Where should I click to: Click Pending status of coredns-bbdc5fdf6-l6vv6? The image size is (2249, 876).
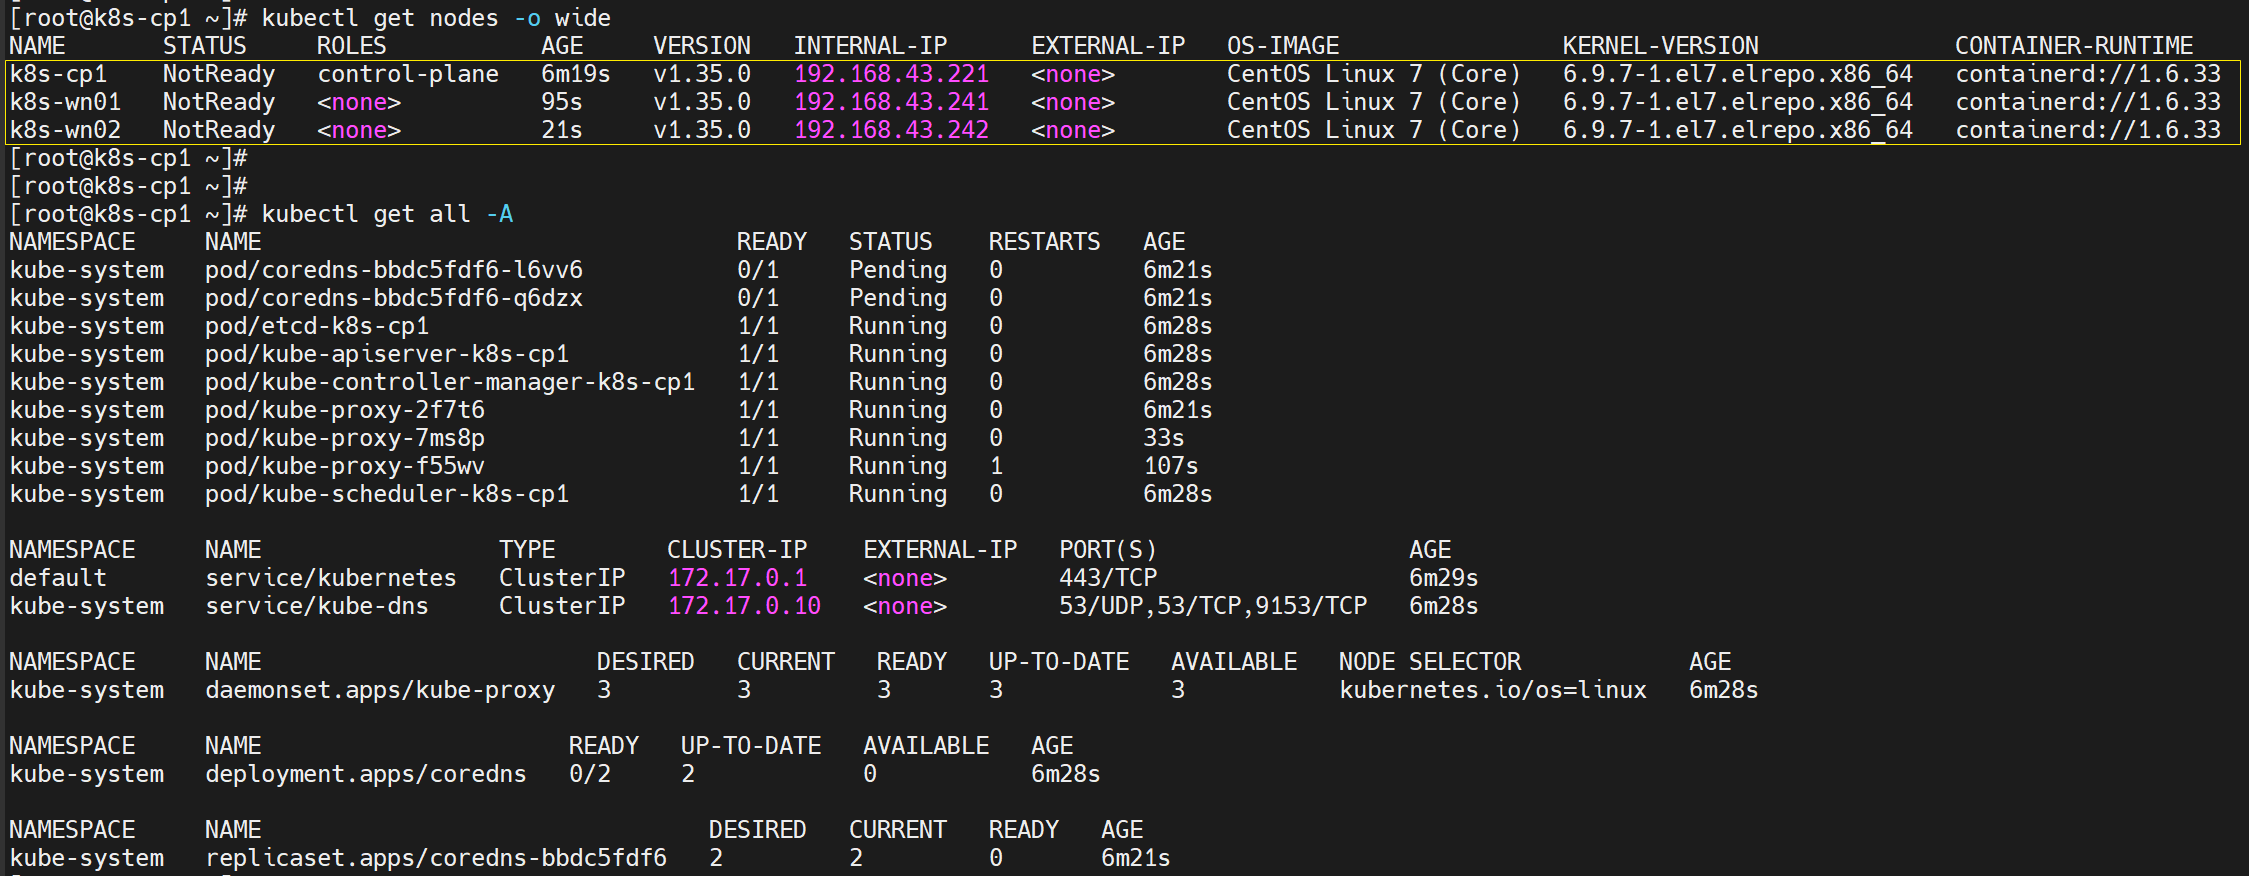click(898, 270)
